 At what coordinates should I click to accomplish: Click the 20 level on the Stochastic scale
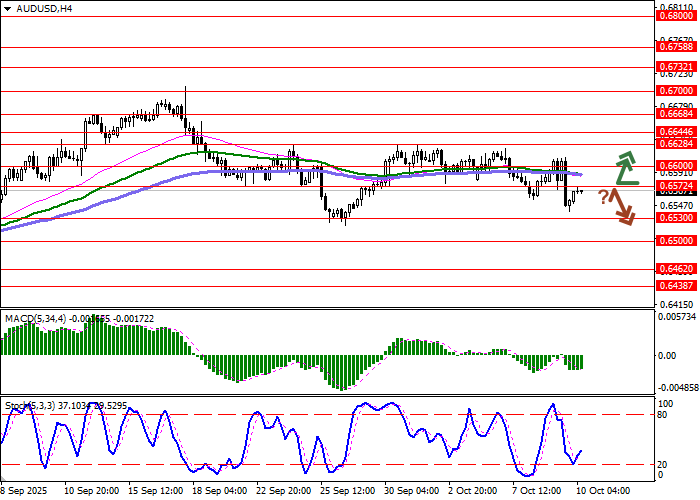[x=662, y=465]
